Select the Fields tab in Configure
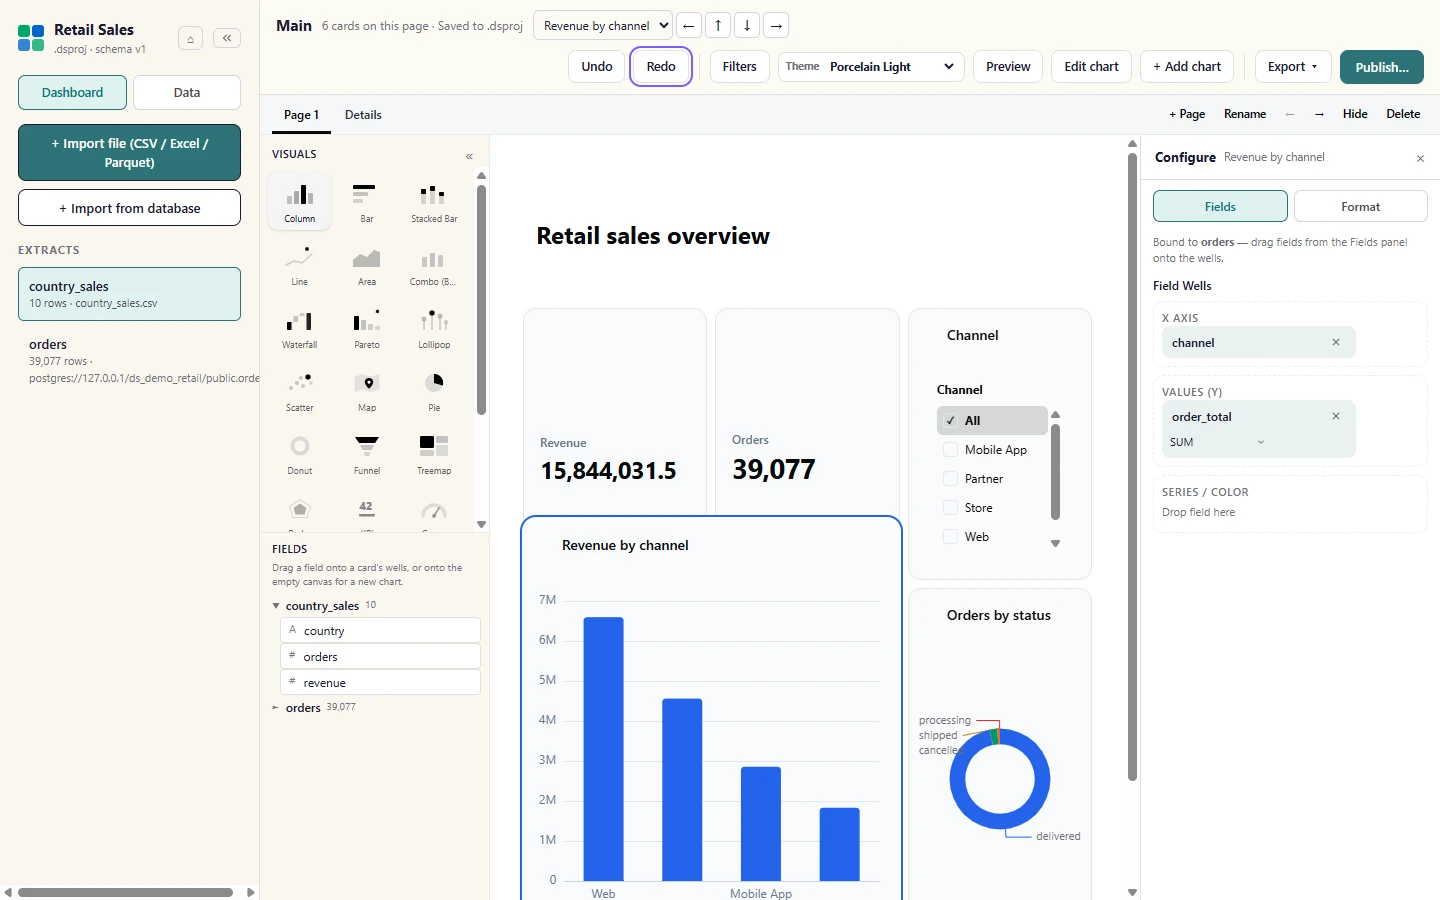The image size is (1440, 900). [x=1220, y=207]
